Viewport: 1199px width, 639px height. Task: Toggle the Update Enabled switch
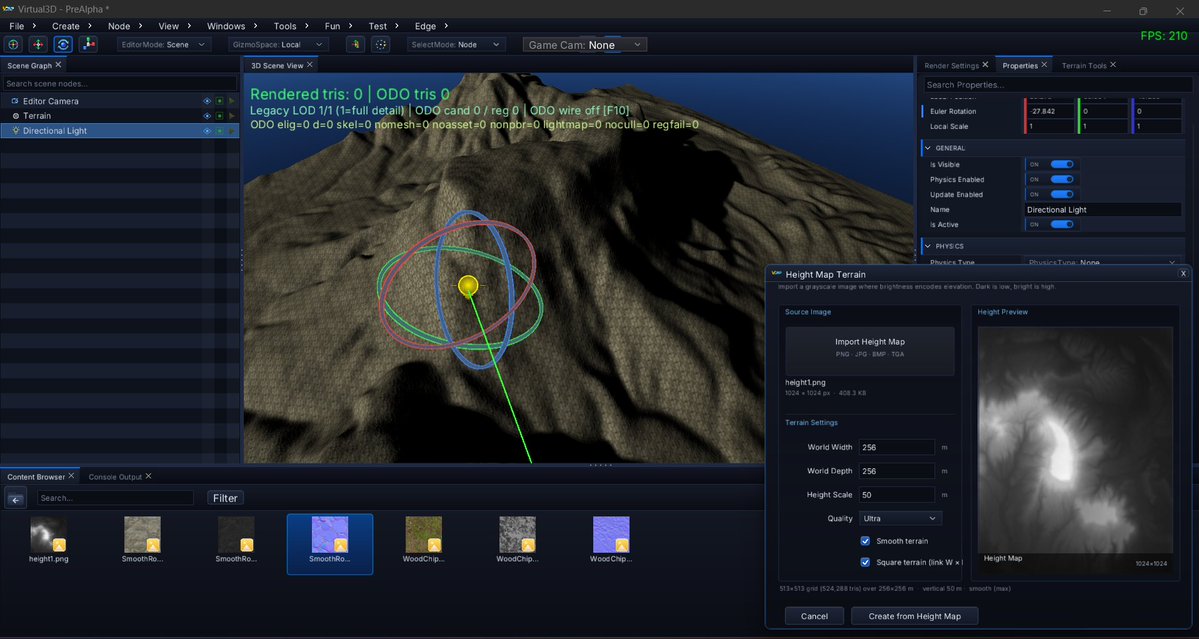click(1062, 194)
